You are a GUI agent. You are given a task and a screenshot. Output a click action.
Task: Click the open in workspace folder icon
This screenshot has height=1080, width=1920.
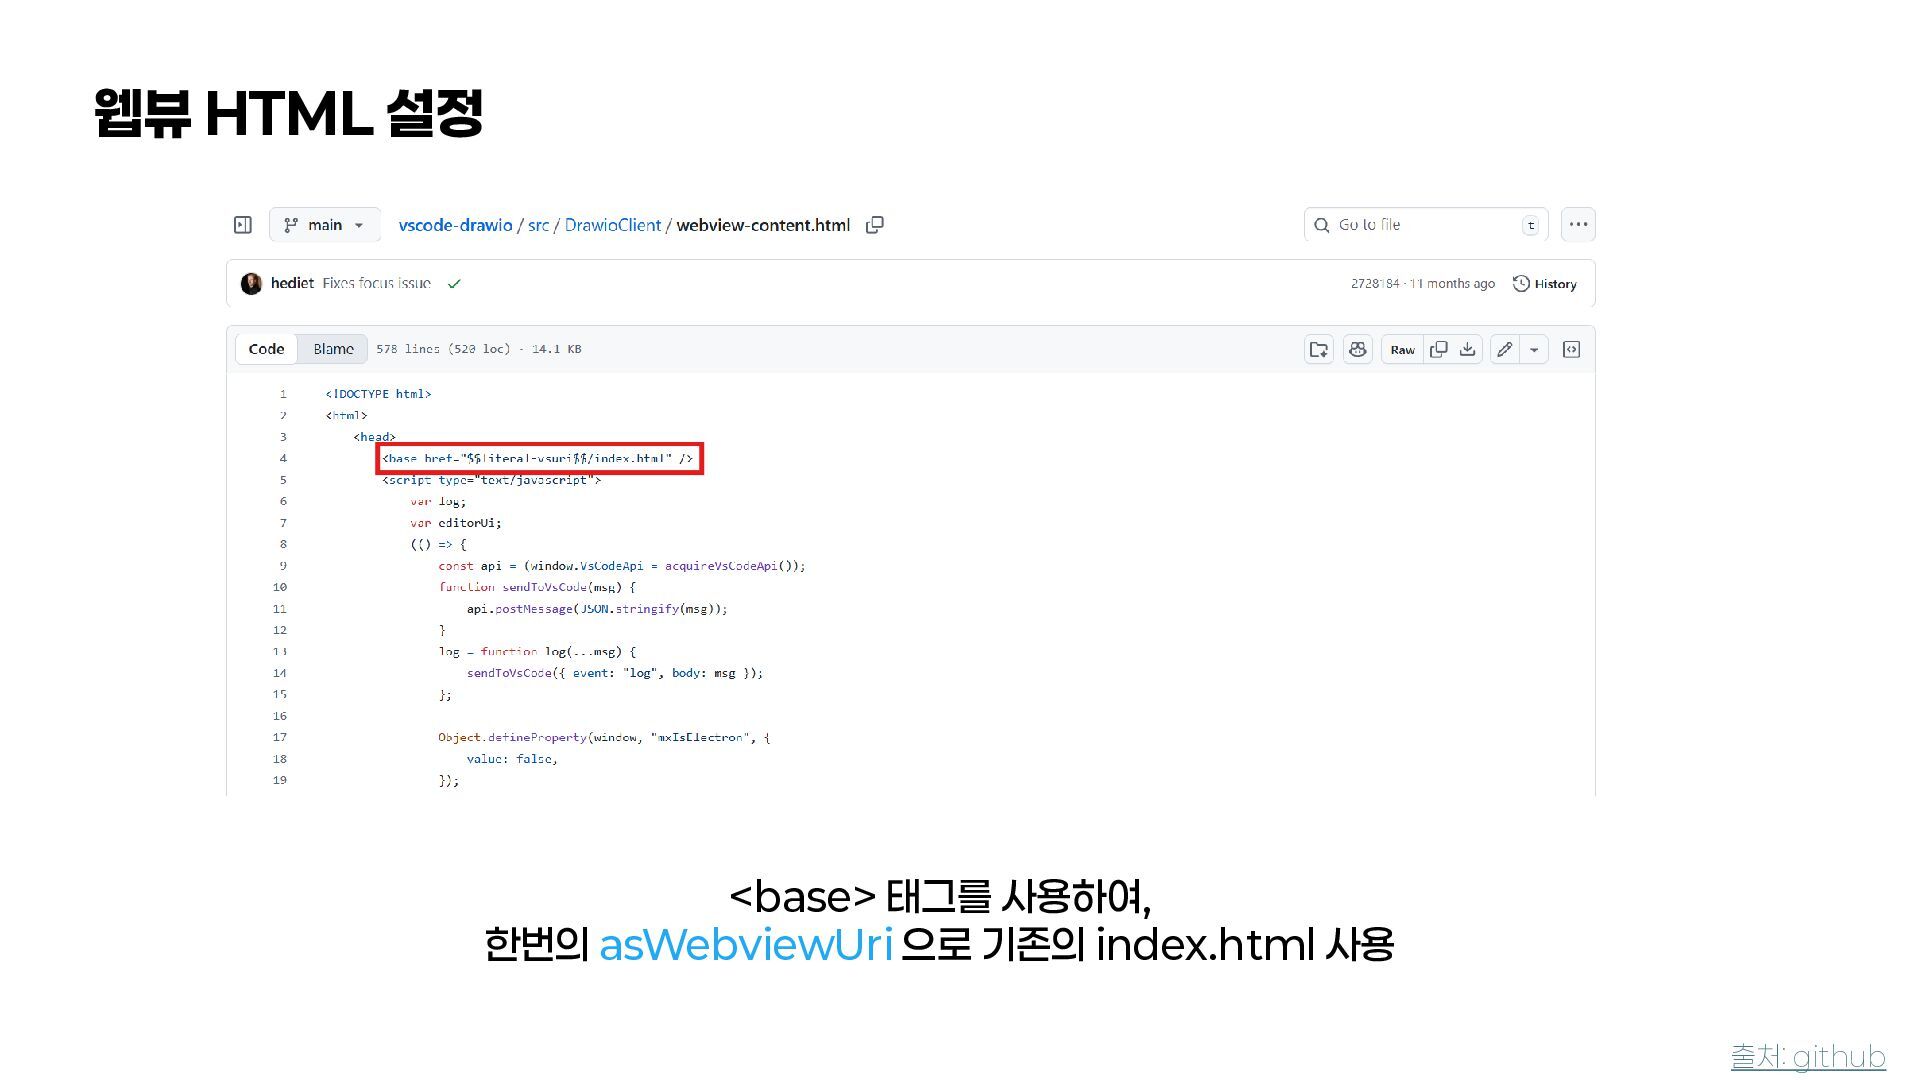[1319, 349]
